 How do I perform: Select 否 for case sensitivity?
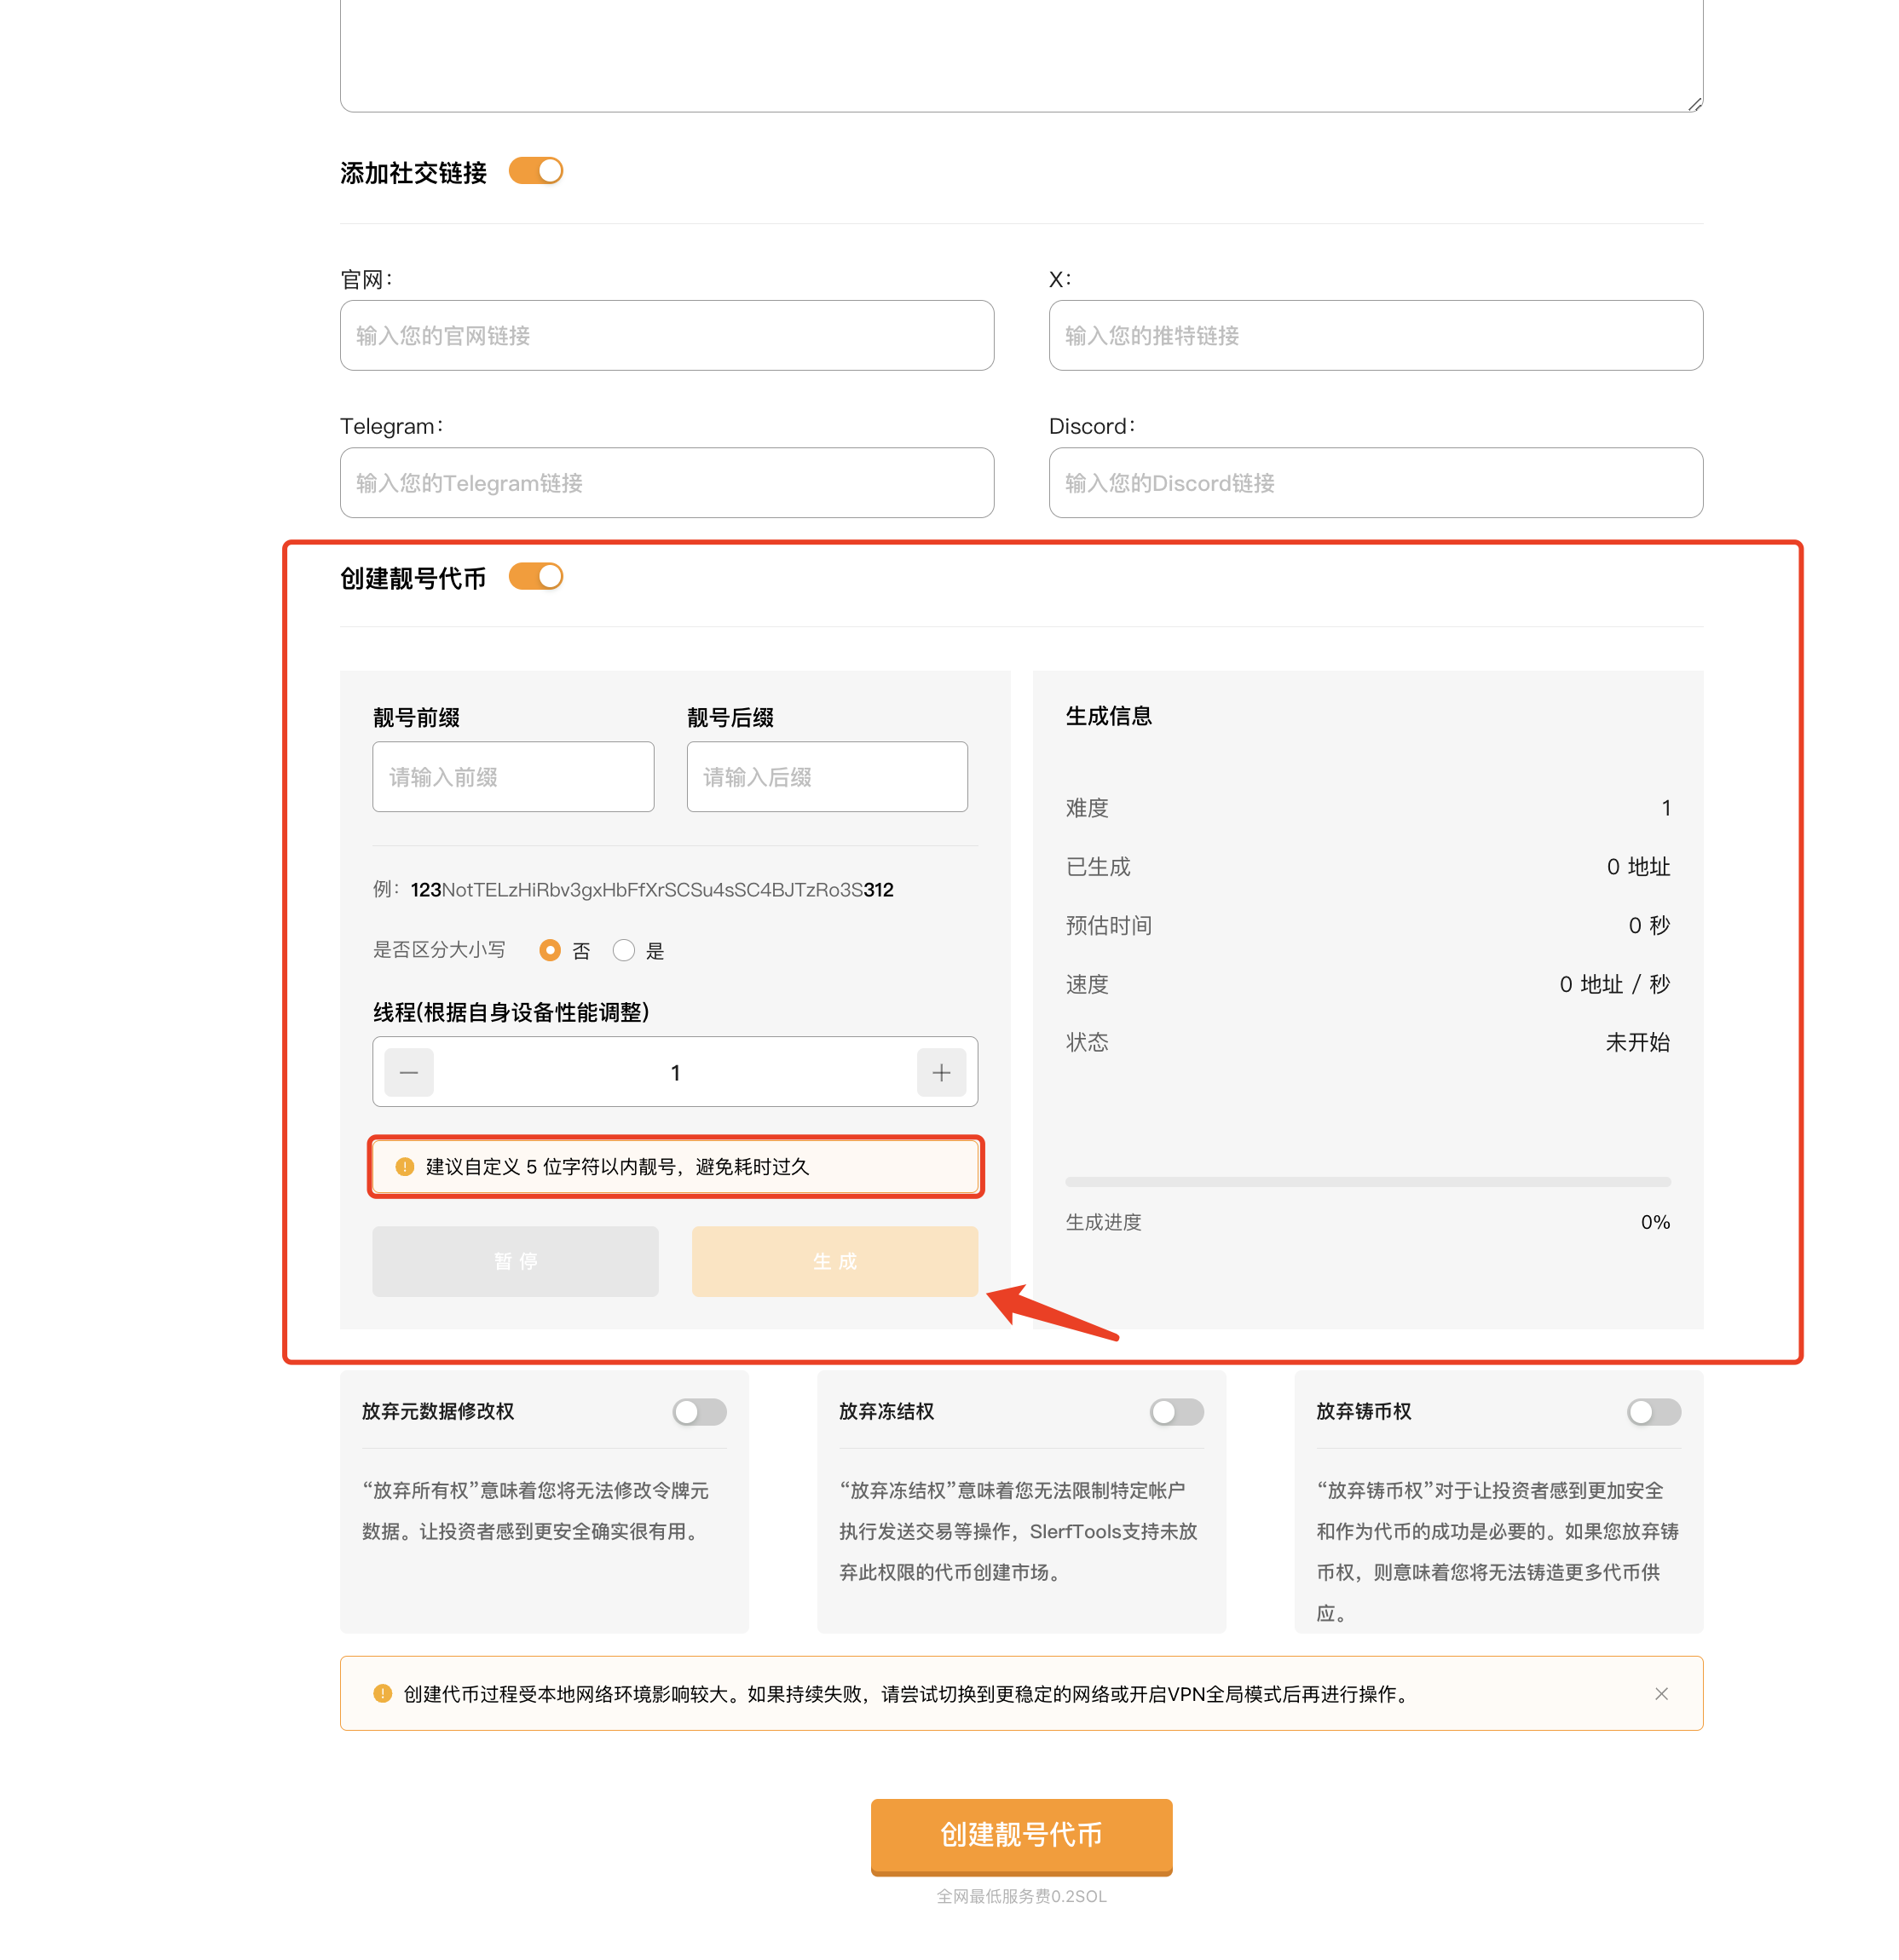coord(549,950)
